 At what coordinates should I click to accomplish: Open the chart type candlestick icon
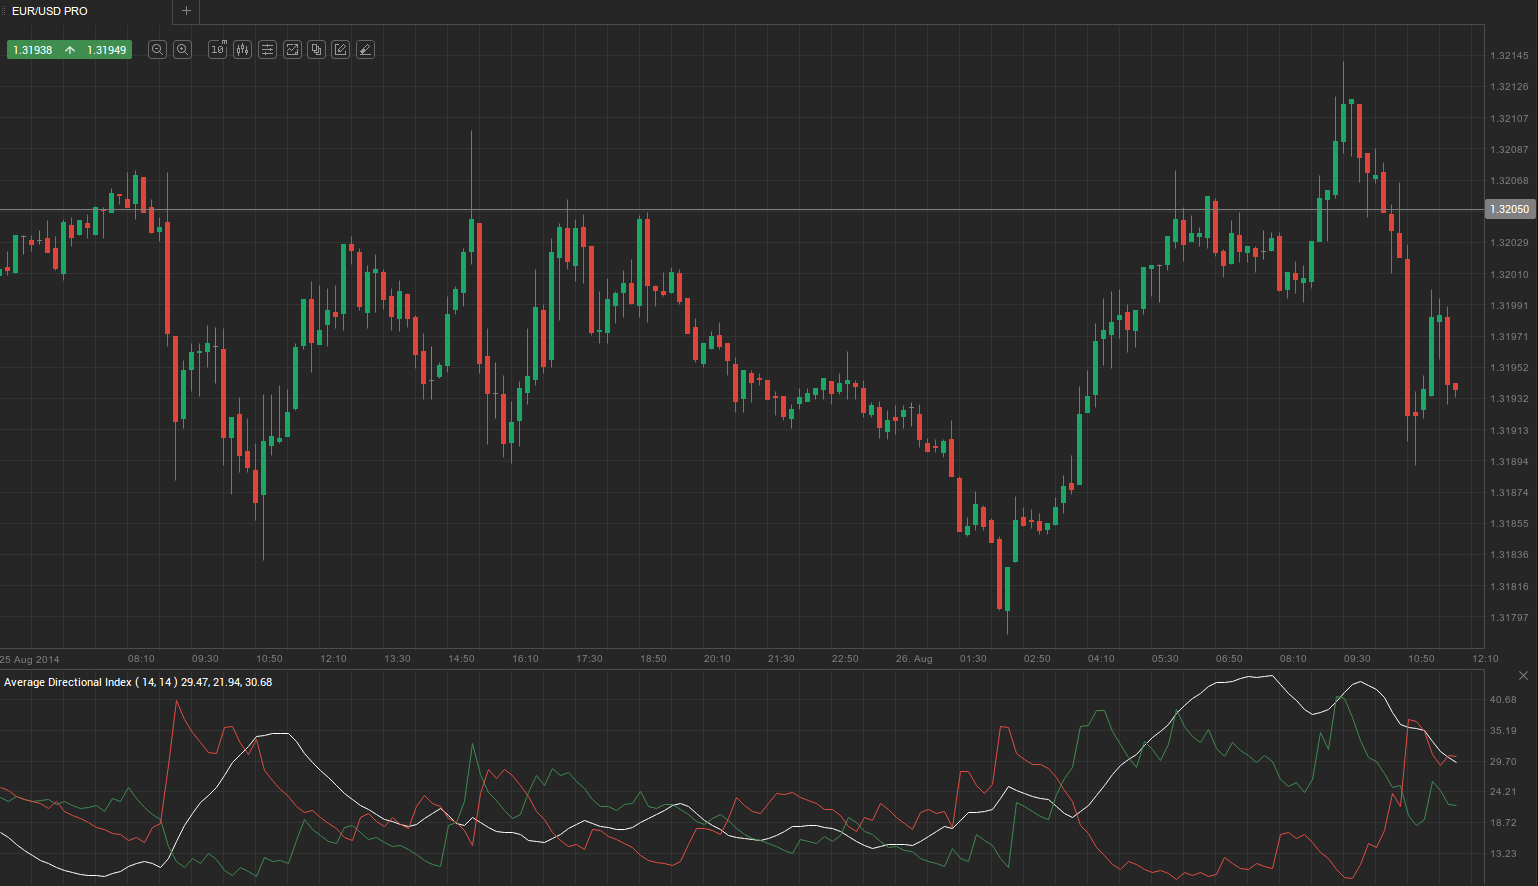pyautogui.click(x=242, y=49)
